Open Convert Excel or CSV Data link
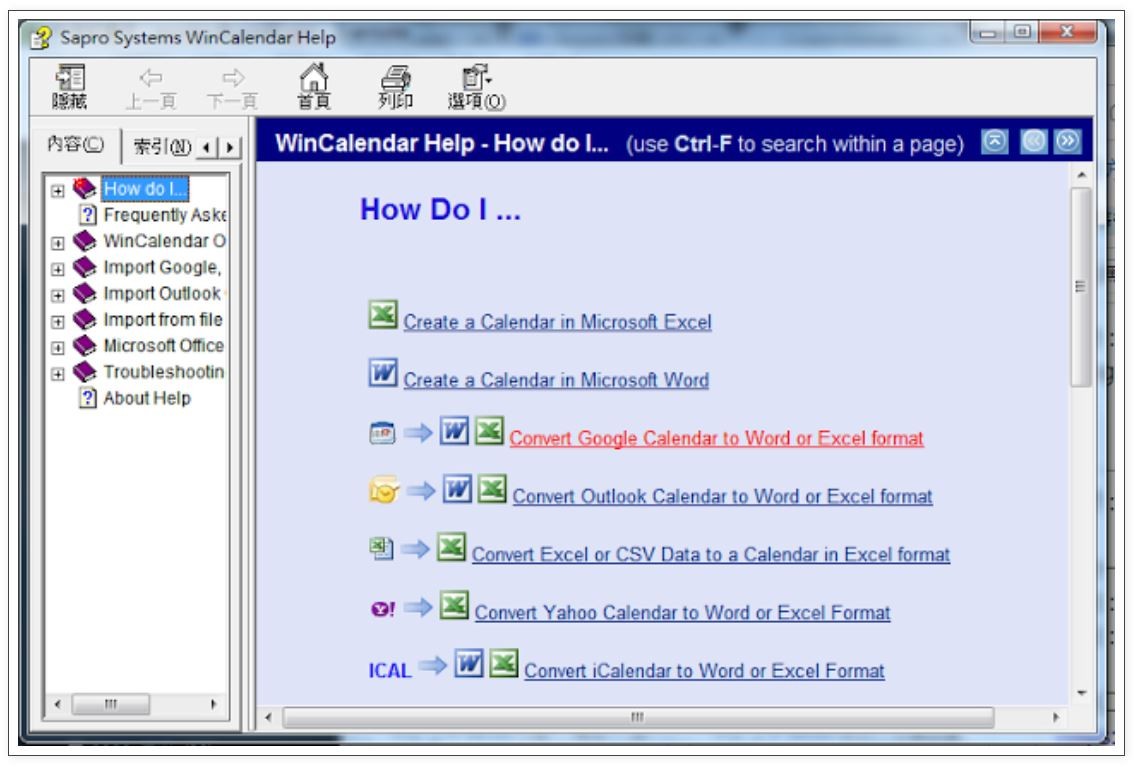This screenshot has height=767, width=1137. click(711, 554)
